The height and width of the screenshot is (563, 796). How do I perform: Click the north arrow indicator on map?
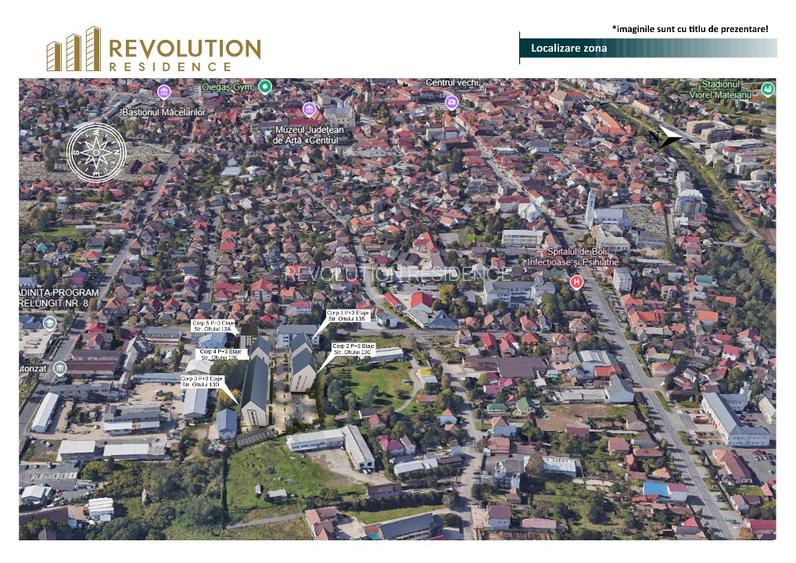point(665,135)
